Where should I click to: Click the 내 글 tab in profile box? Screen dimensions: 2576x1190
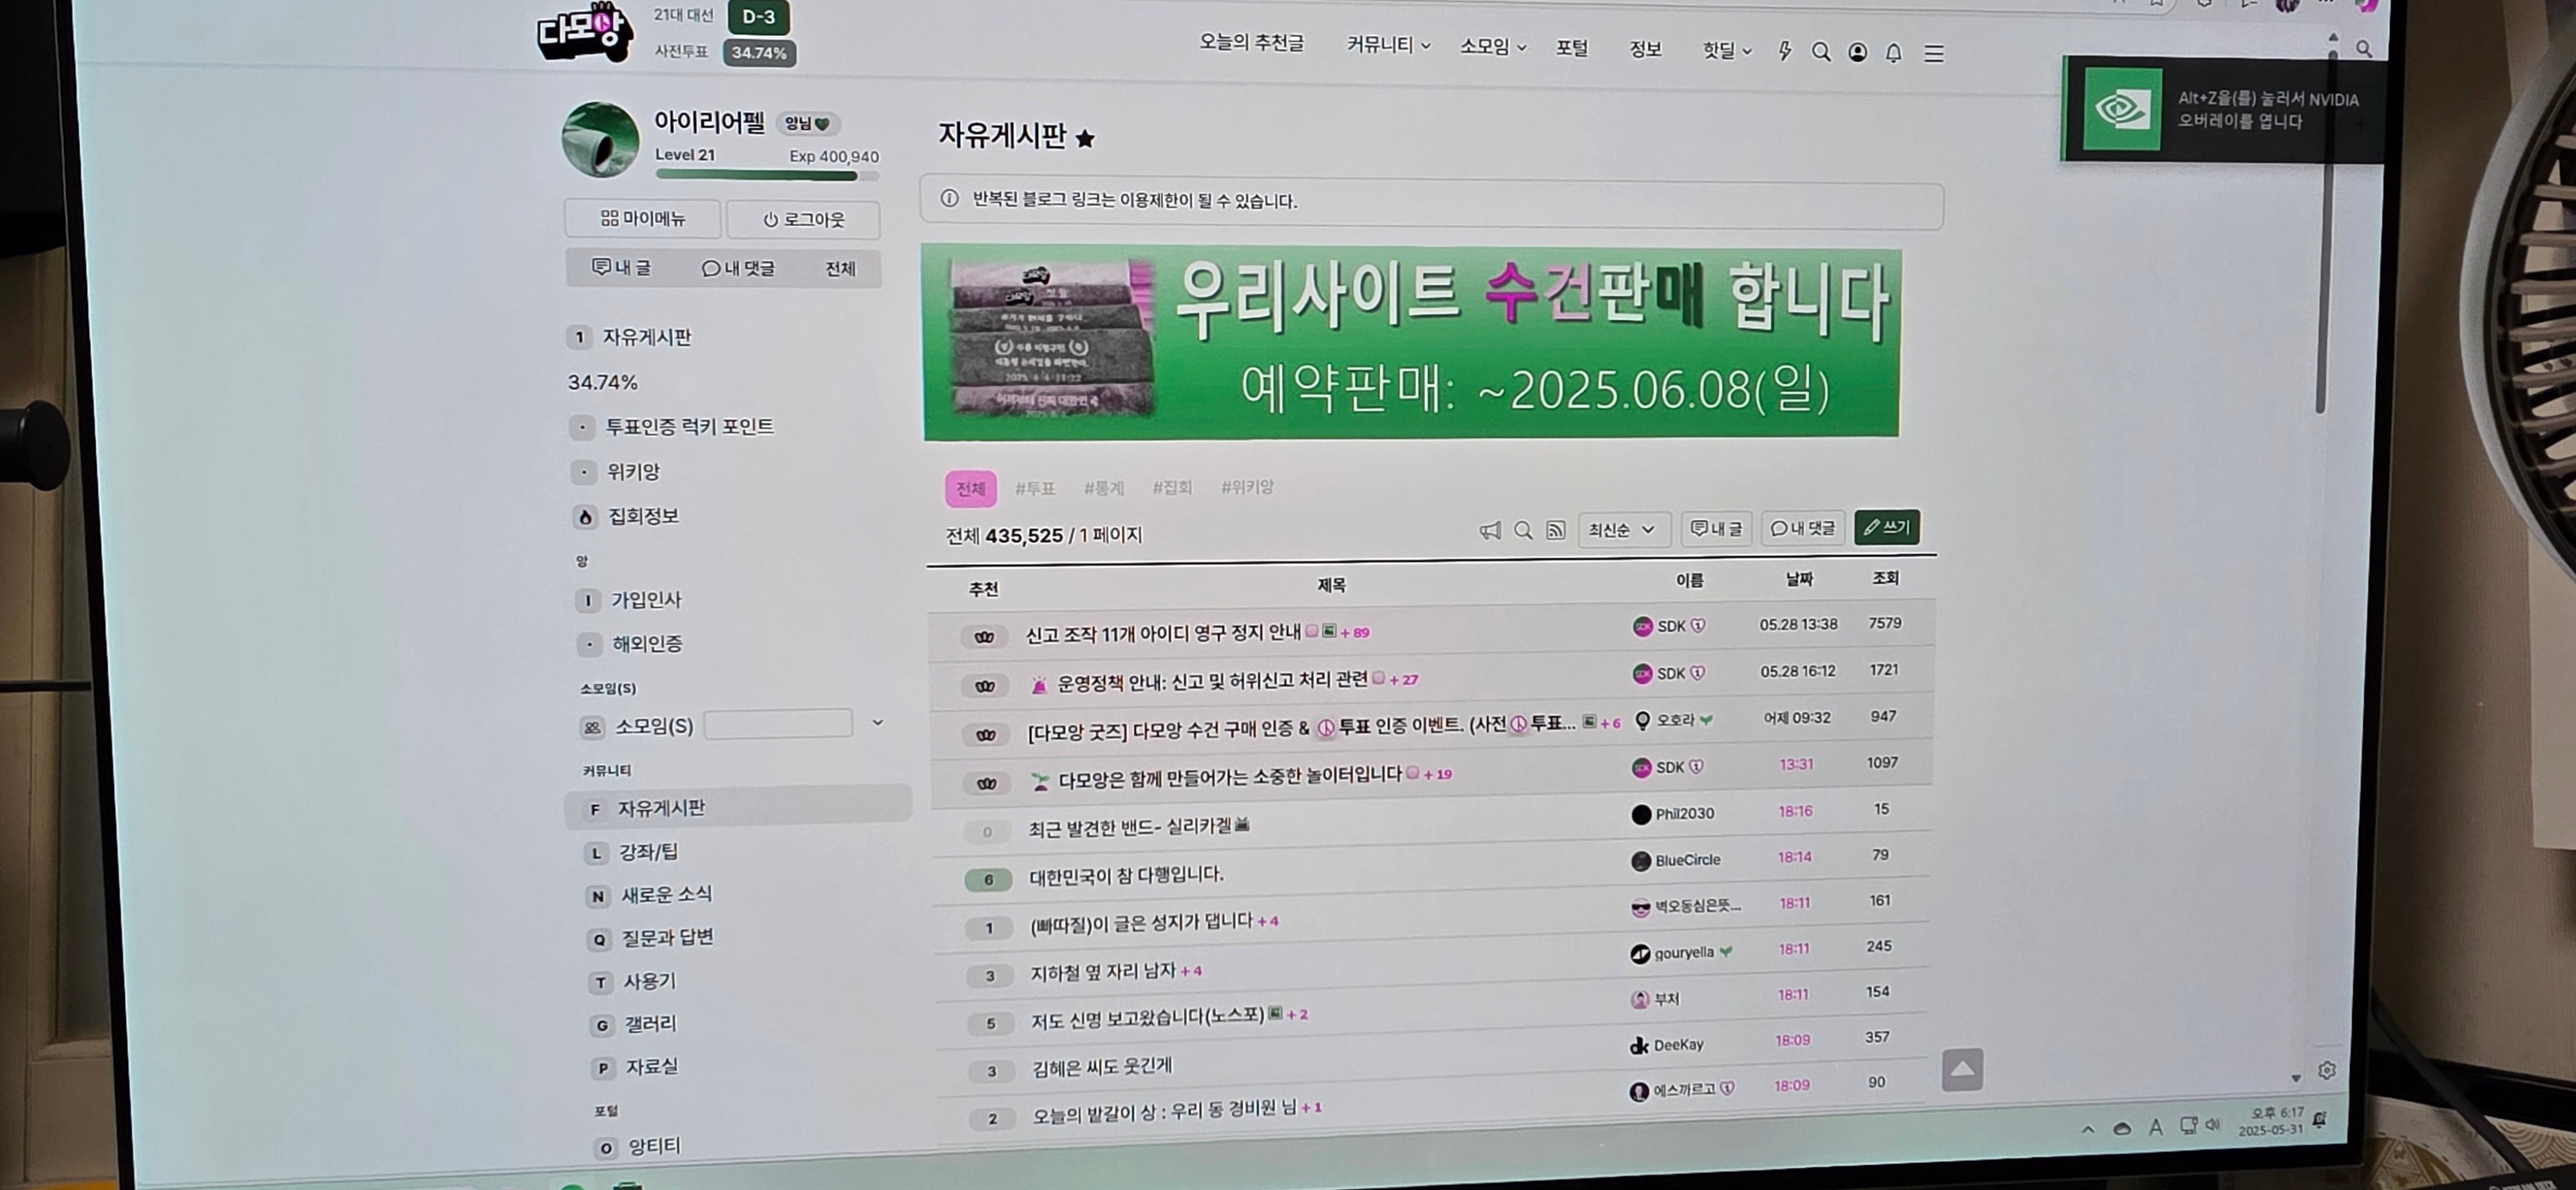click(x=621, y=267)
